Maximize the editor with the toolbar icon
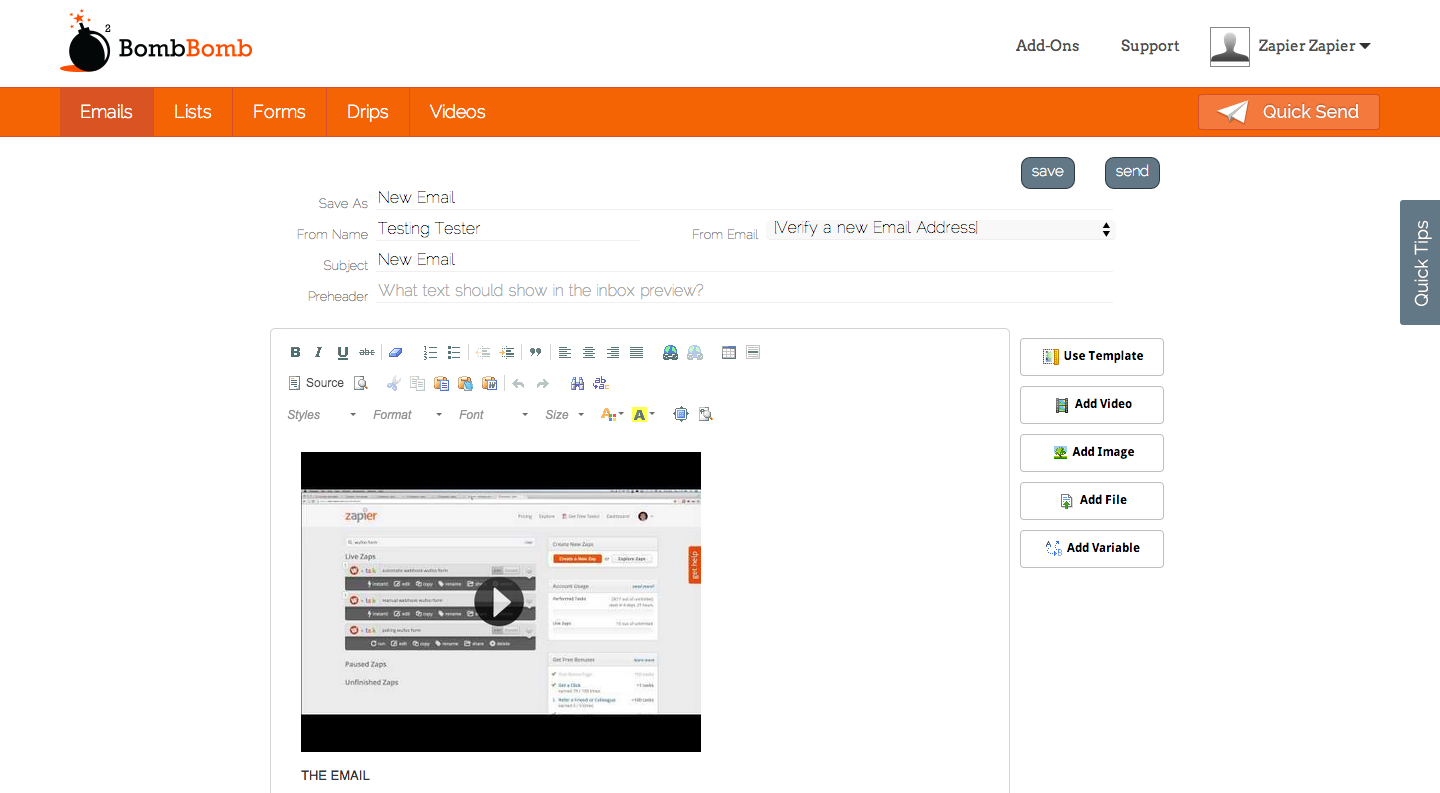 point(681,414)
